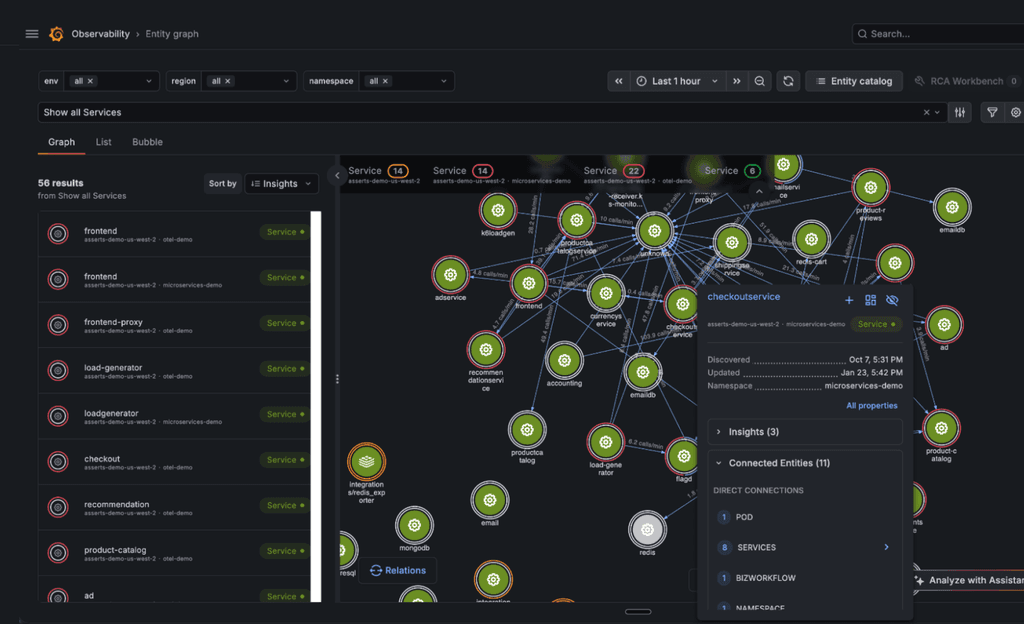Select the load-generator graph node
This screenshot has height=624, width=1024.
pos(605,442)
